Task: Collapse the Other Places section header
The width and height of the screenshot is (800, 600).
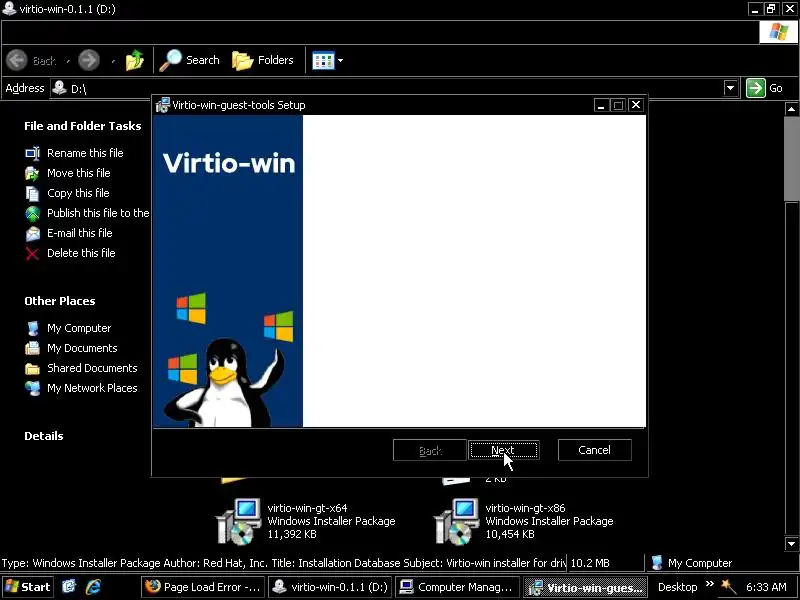Action: point(60,301)
